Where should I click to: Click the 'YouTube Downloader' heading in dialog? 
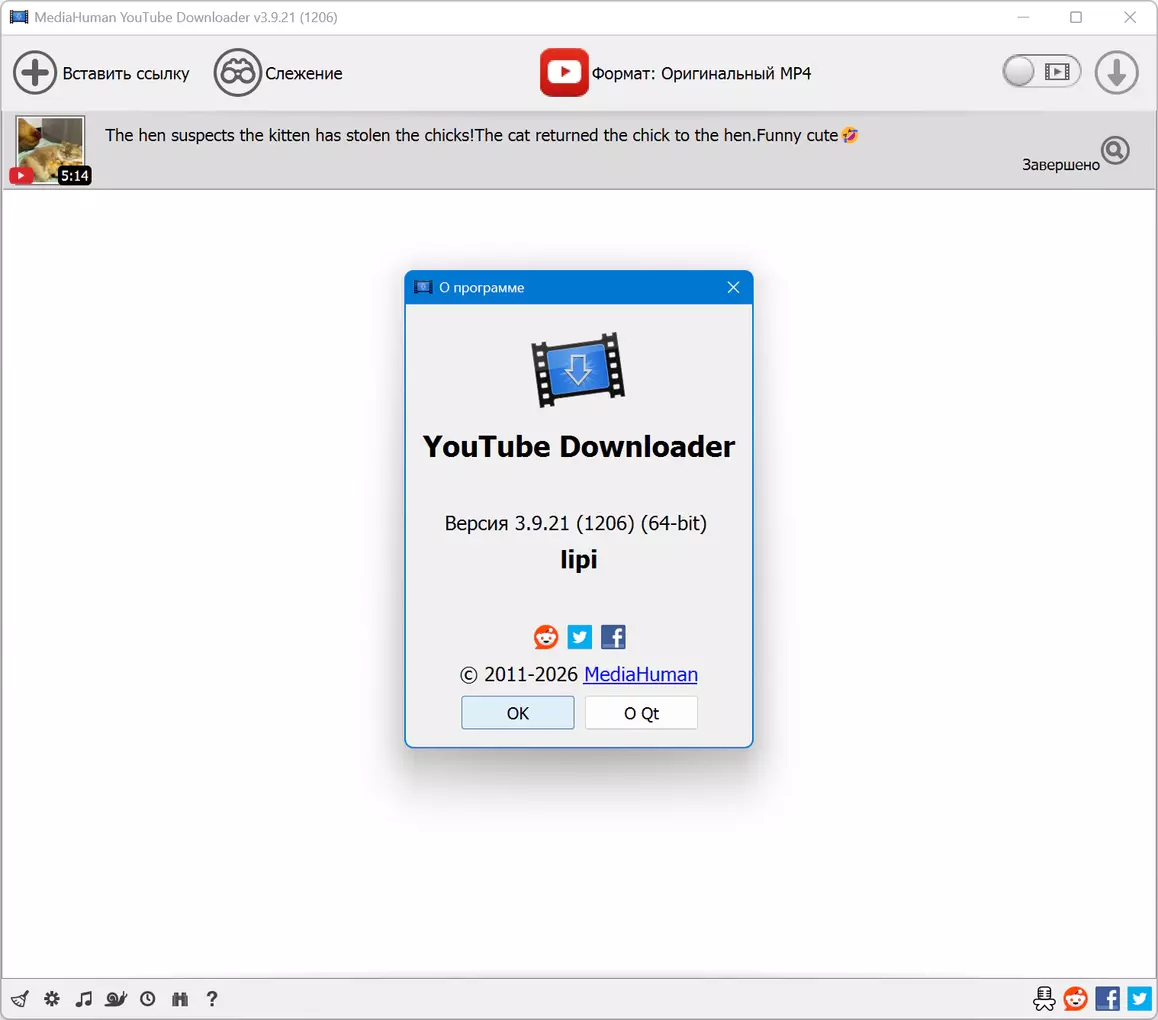click(x=578, y=447)
